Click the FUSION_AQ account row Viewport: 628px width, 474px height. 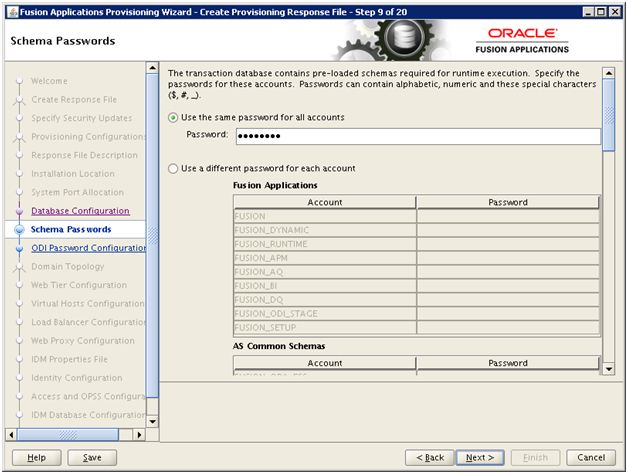point(416,272)
